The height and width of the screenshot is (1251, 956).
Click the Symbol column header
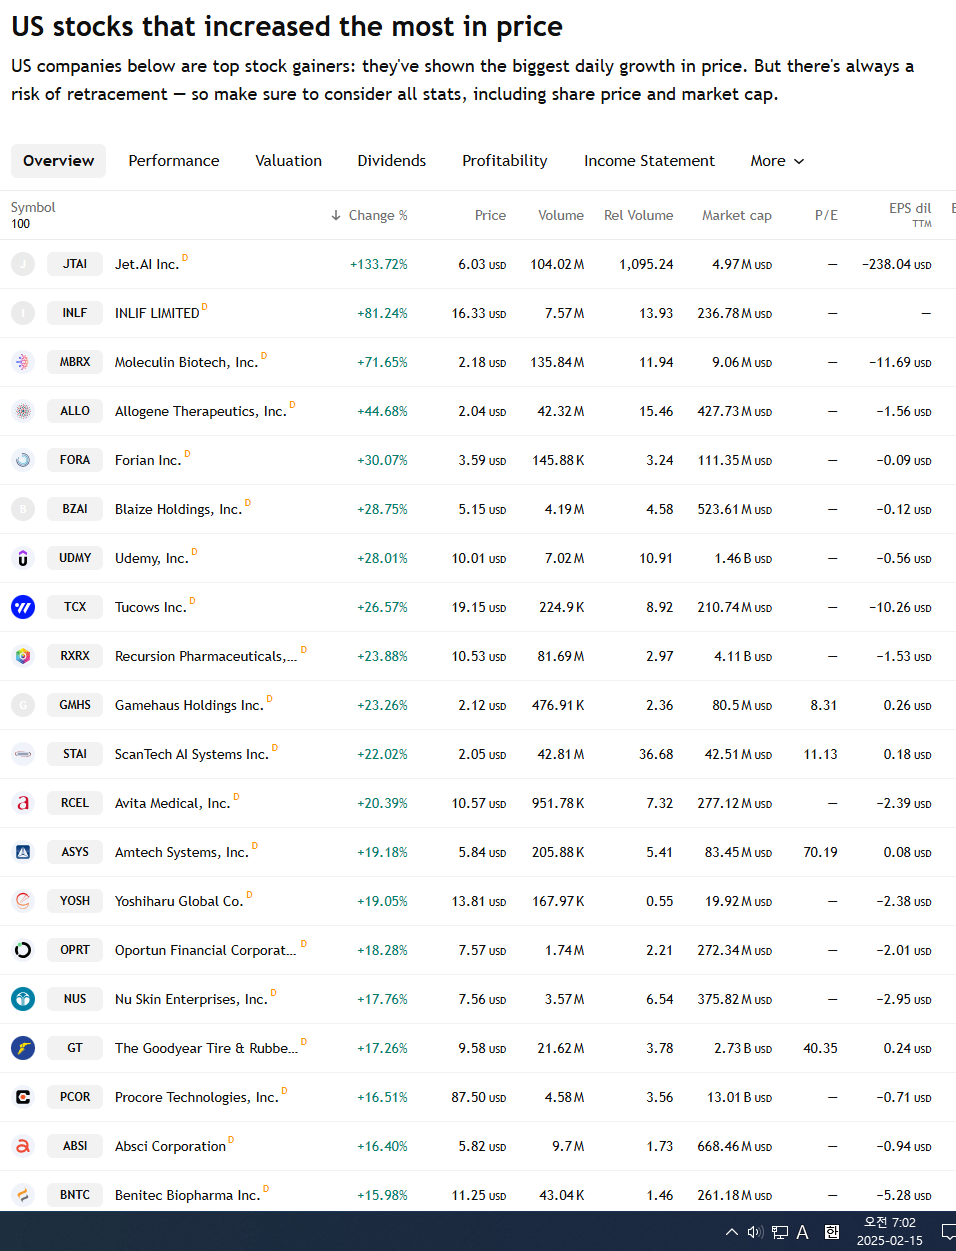[x=33, y=207]
